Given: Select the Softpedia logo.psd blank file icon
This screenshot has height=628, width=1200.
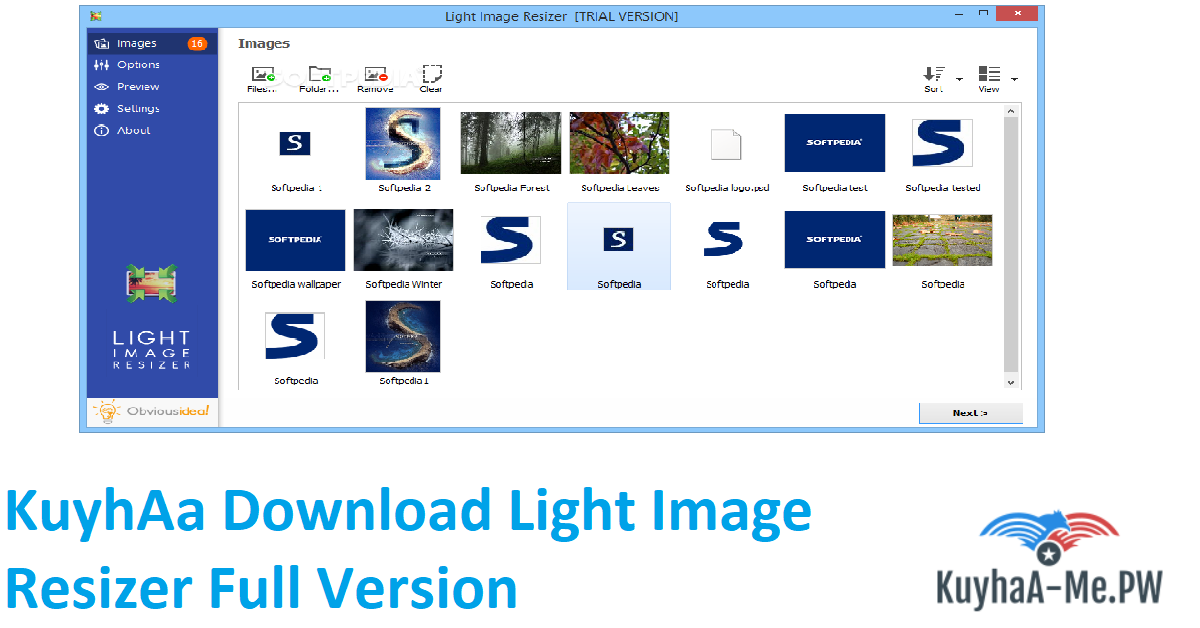Looking at the screenshot, I should tap(727, 144).
